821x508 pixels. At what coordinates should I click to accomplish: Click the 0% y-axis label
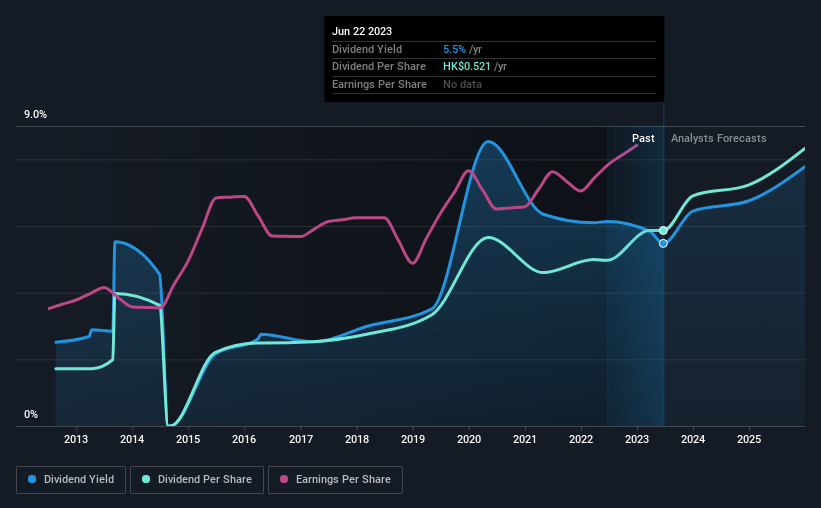(x=31, y=414)
